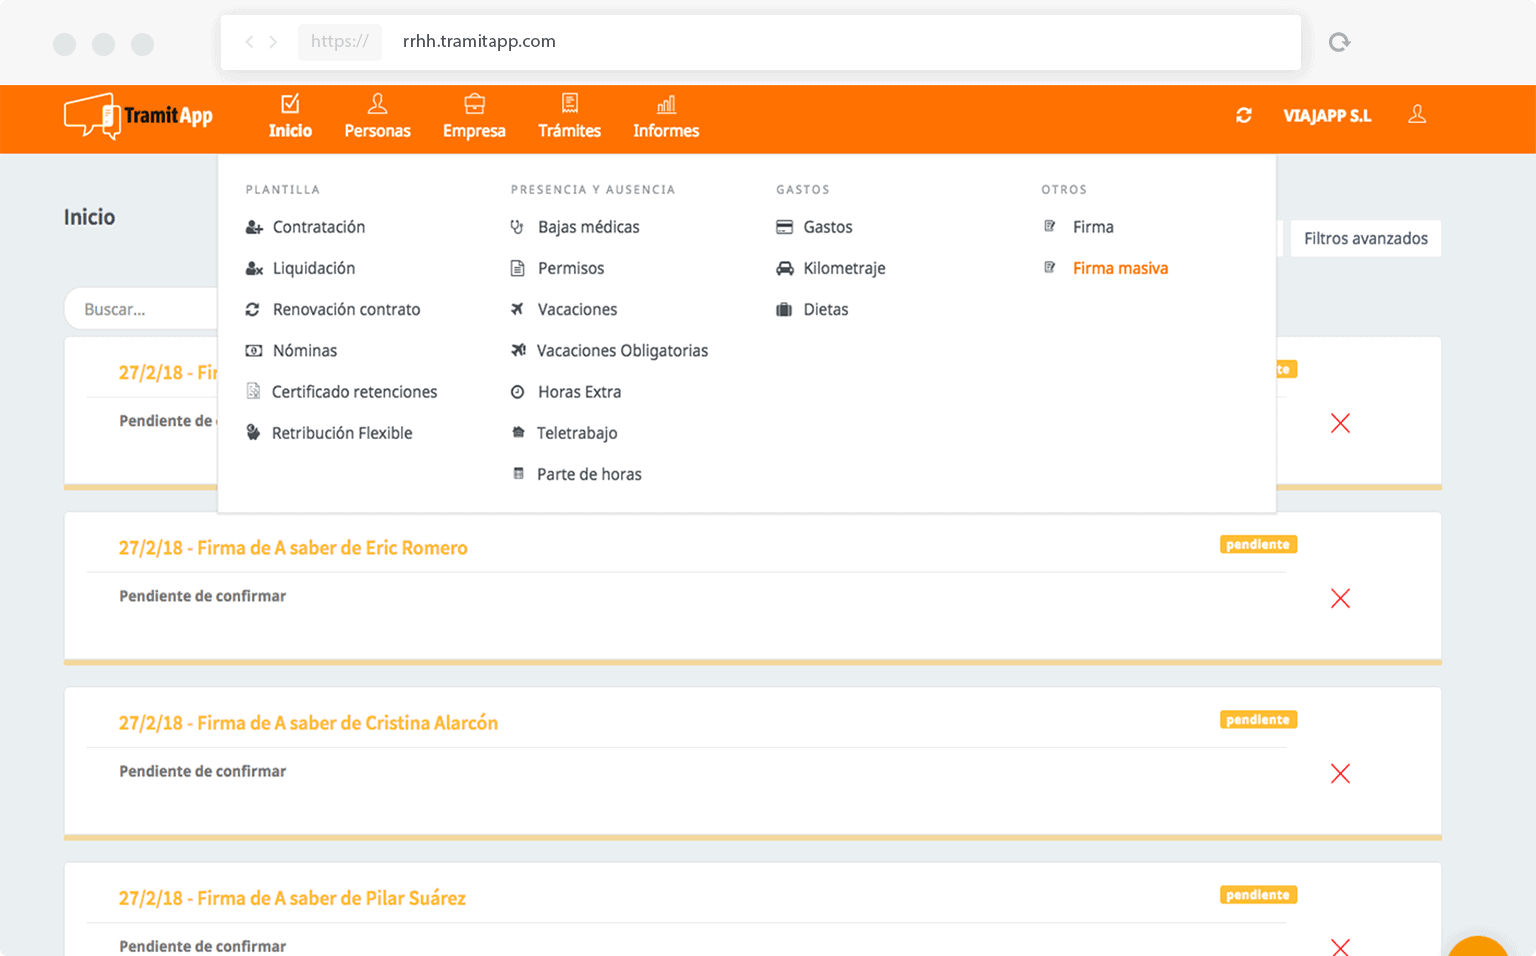Select Vacaciones Obligatorias entry

[x=622, y=350]
